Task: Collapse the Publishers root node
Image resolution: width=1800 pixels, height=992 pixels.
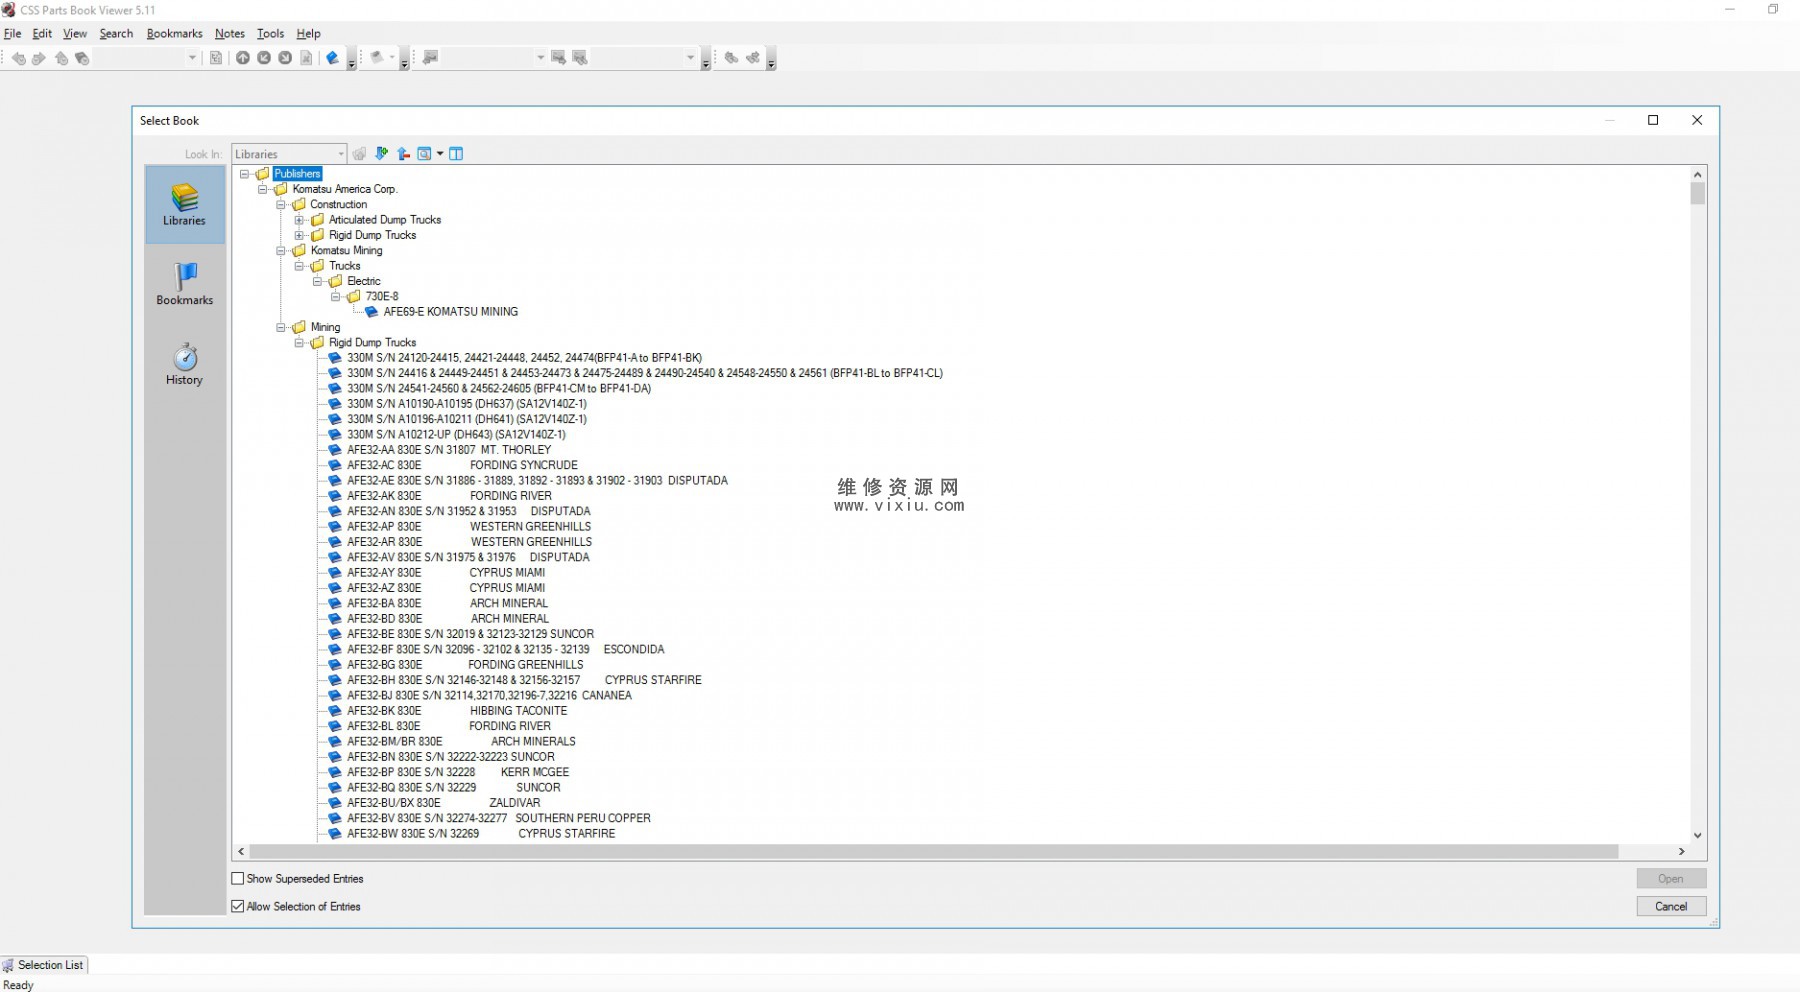Action: [x=244, y=174]
